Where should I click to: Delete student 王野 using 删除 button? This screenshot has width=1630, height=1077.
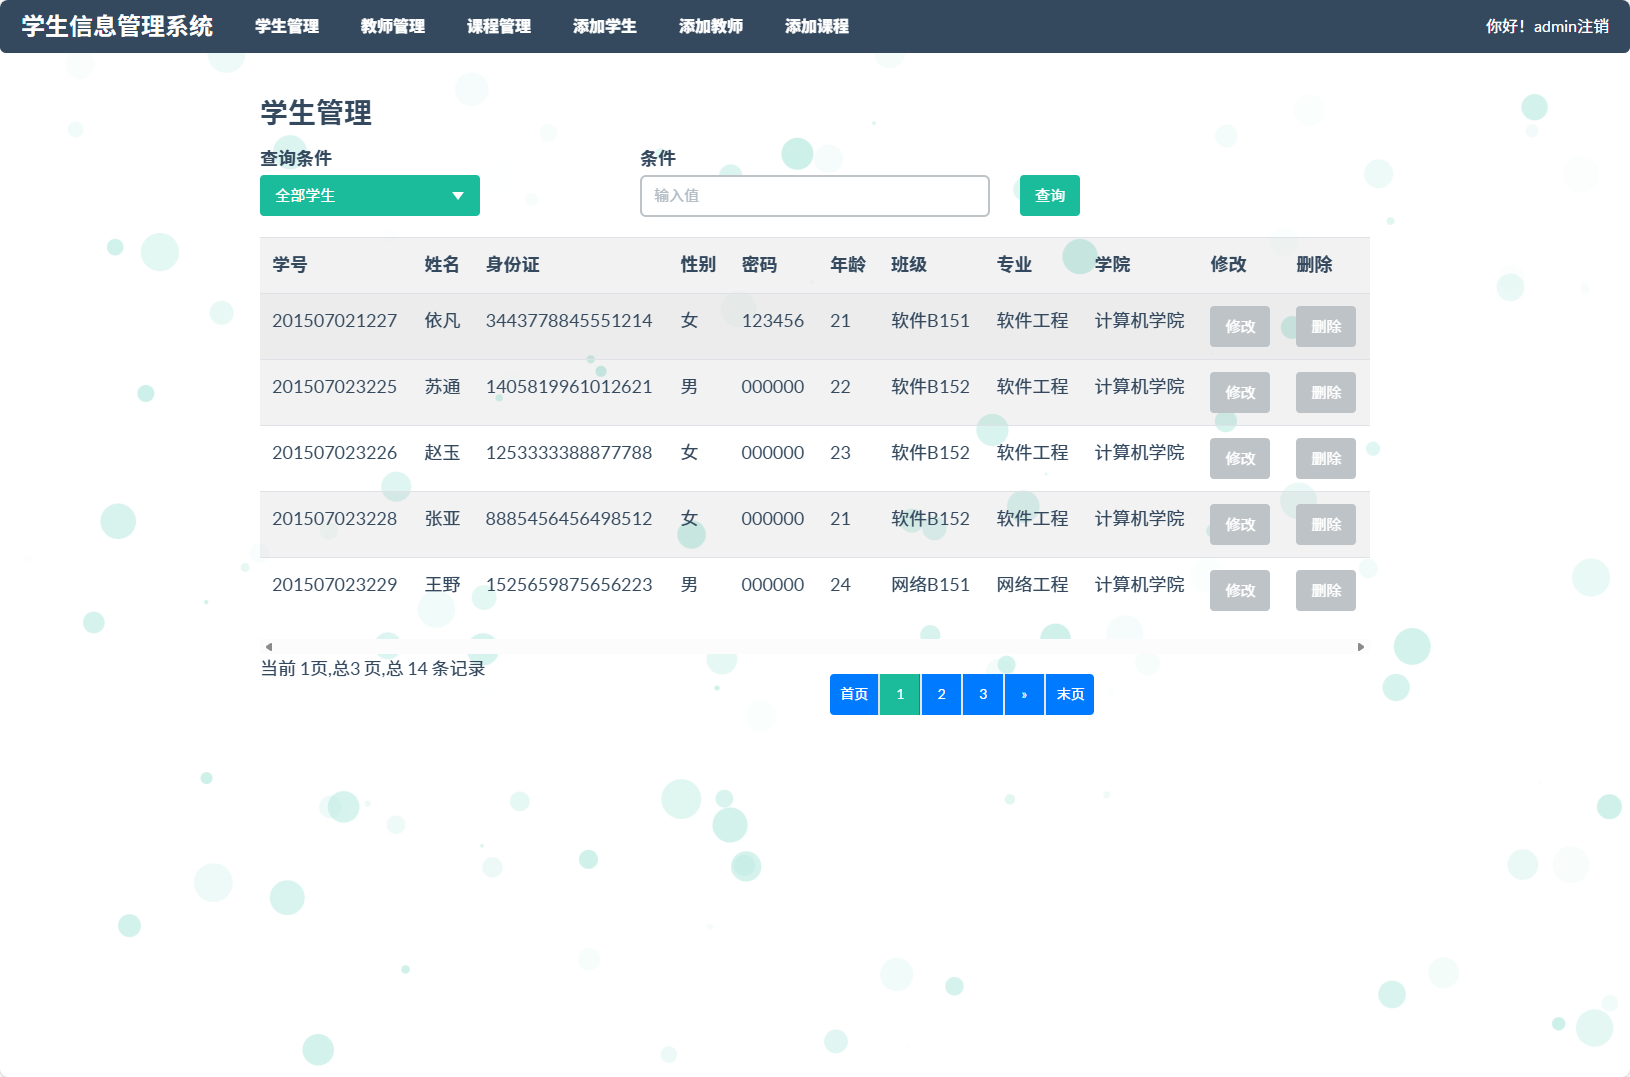click(1325, 590)
